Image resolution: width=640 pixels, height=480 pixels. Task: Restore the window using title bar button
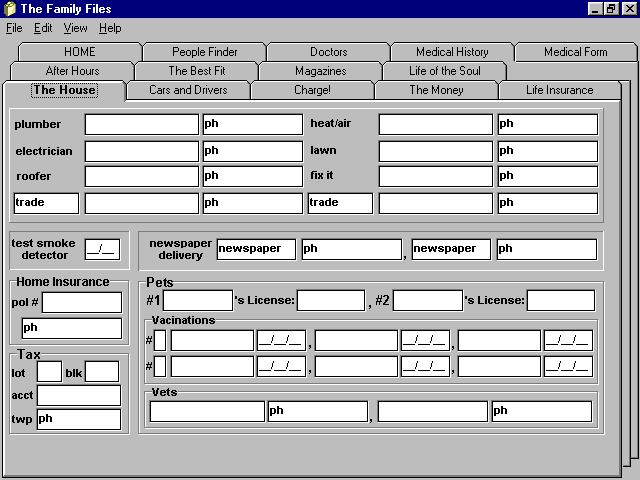click(611, 8)
